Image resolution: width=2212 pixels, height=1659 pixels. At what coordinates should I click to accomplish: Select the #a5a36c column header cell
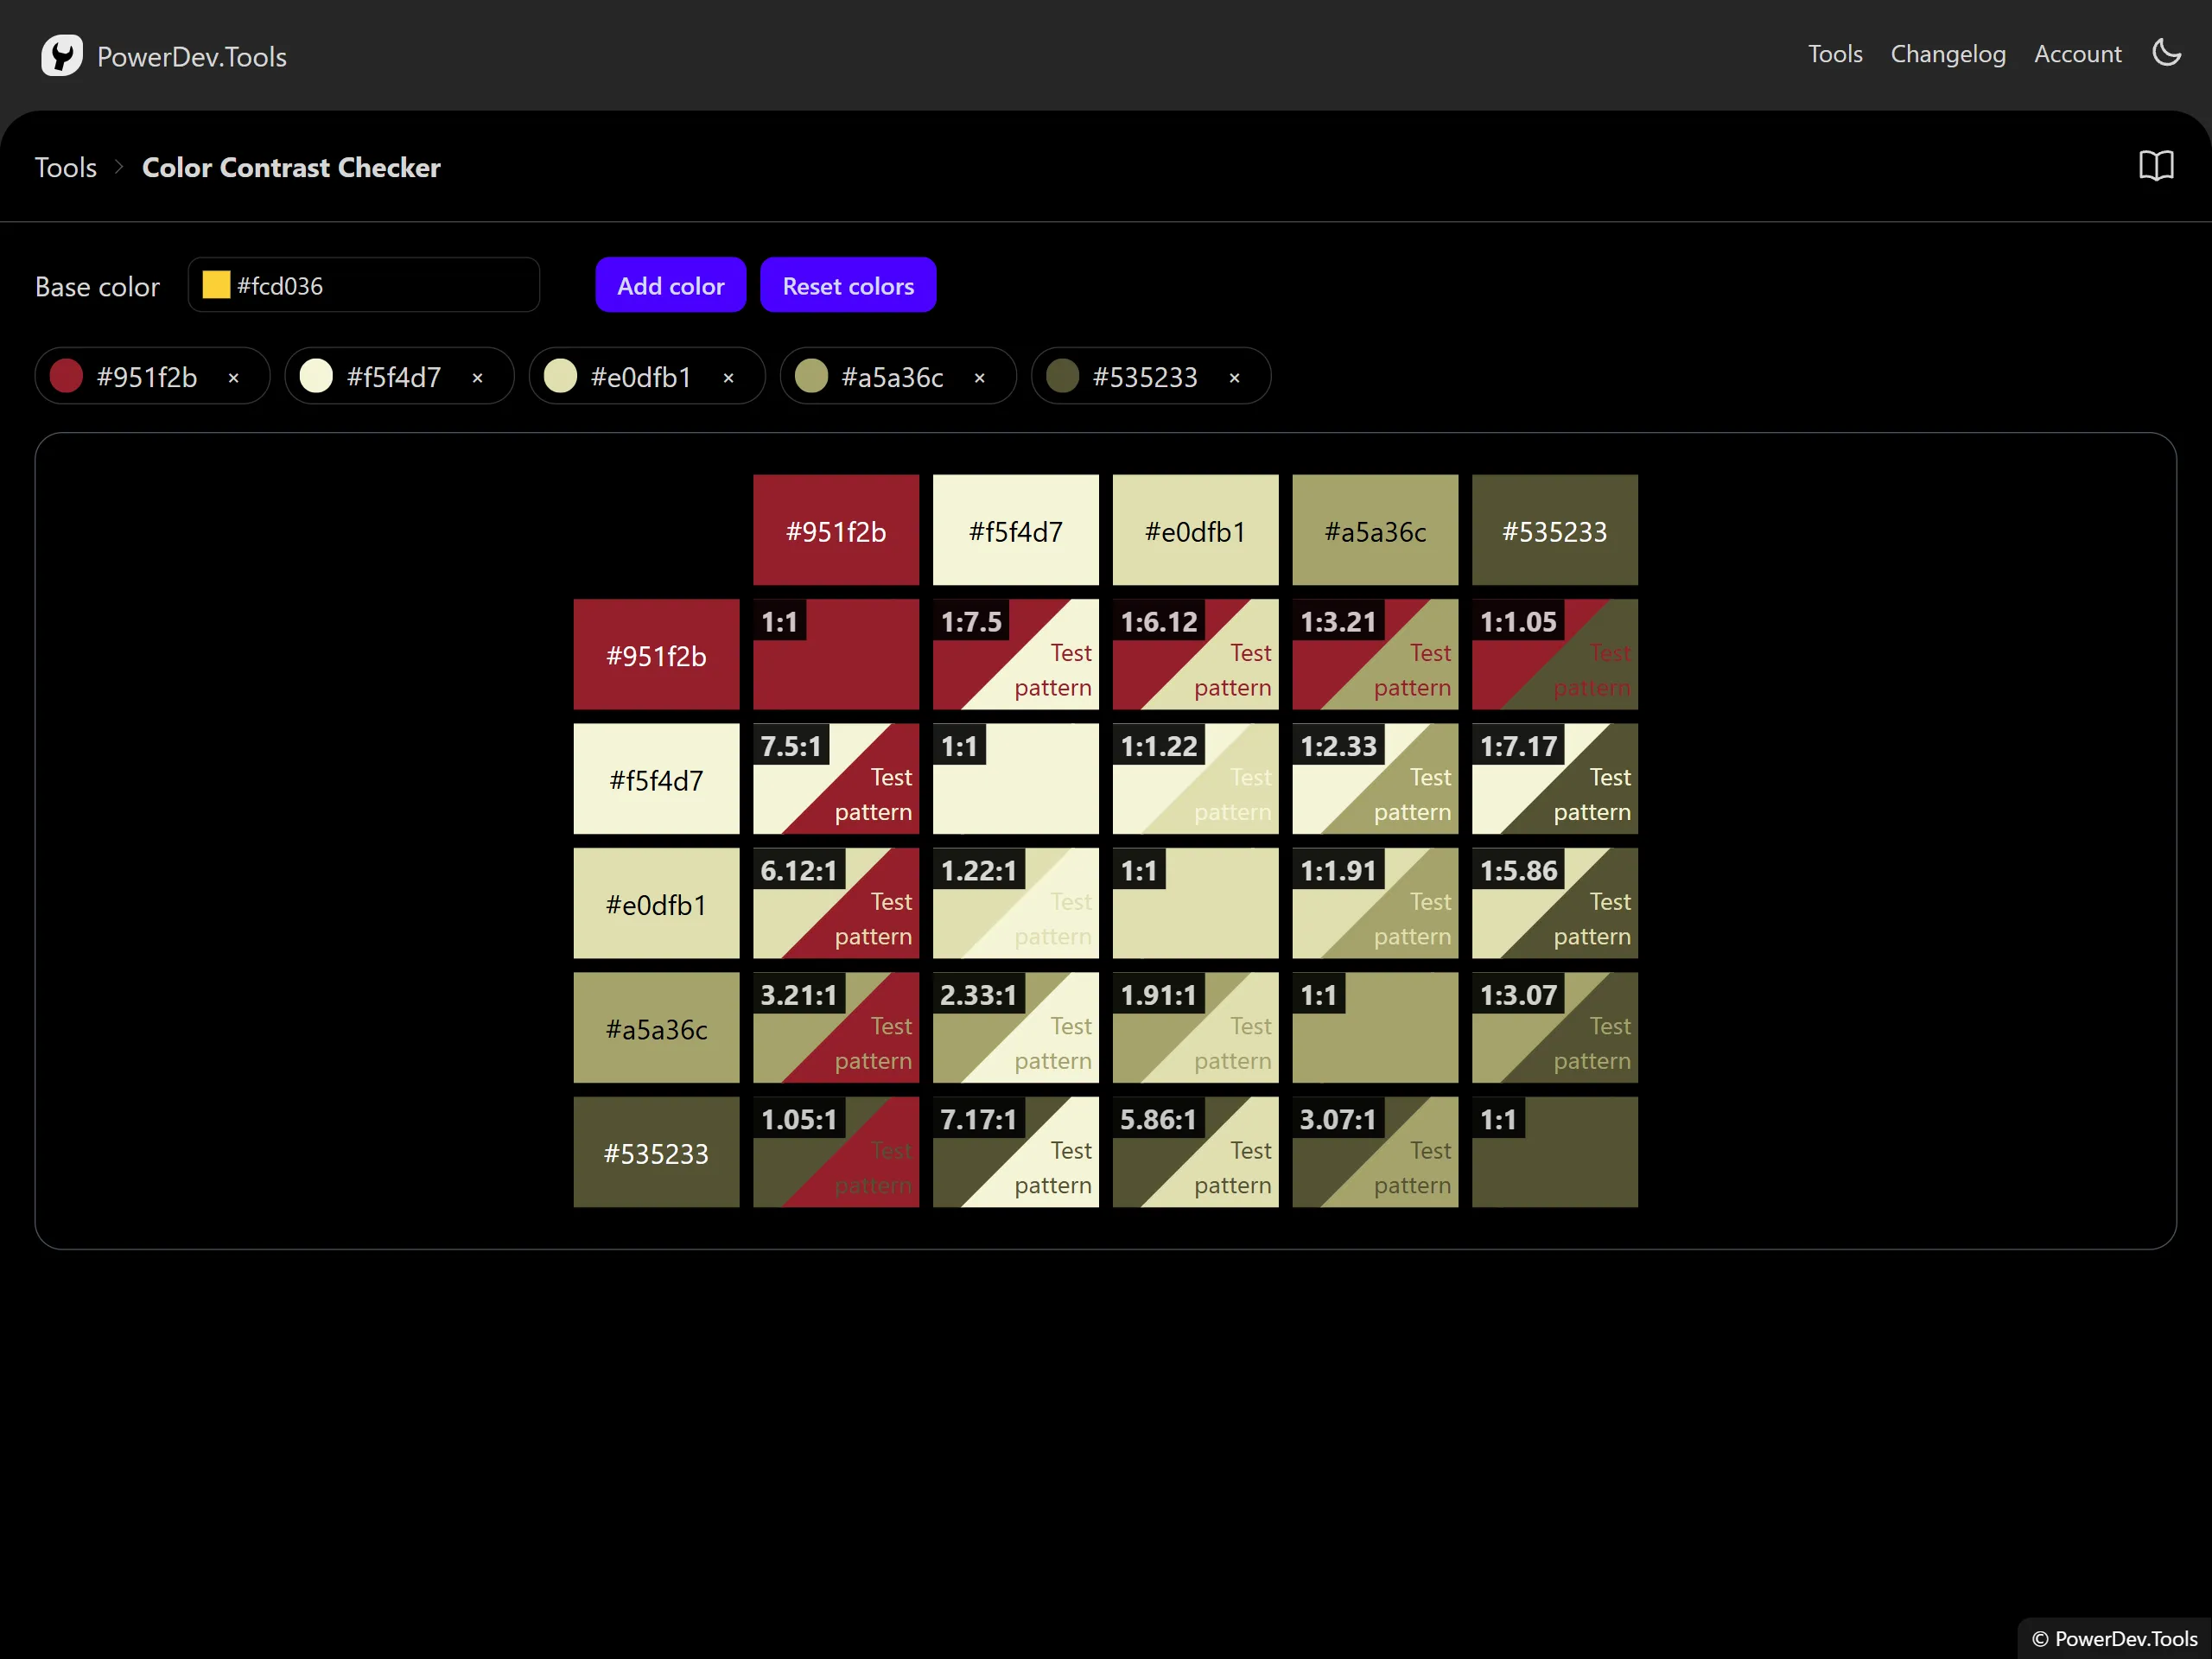point(1376,530)
